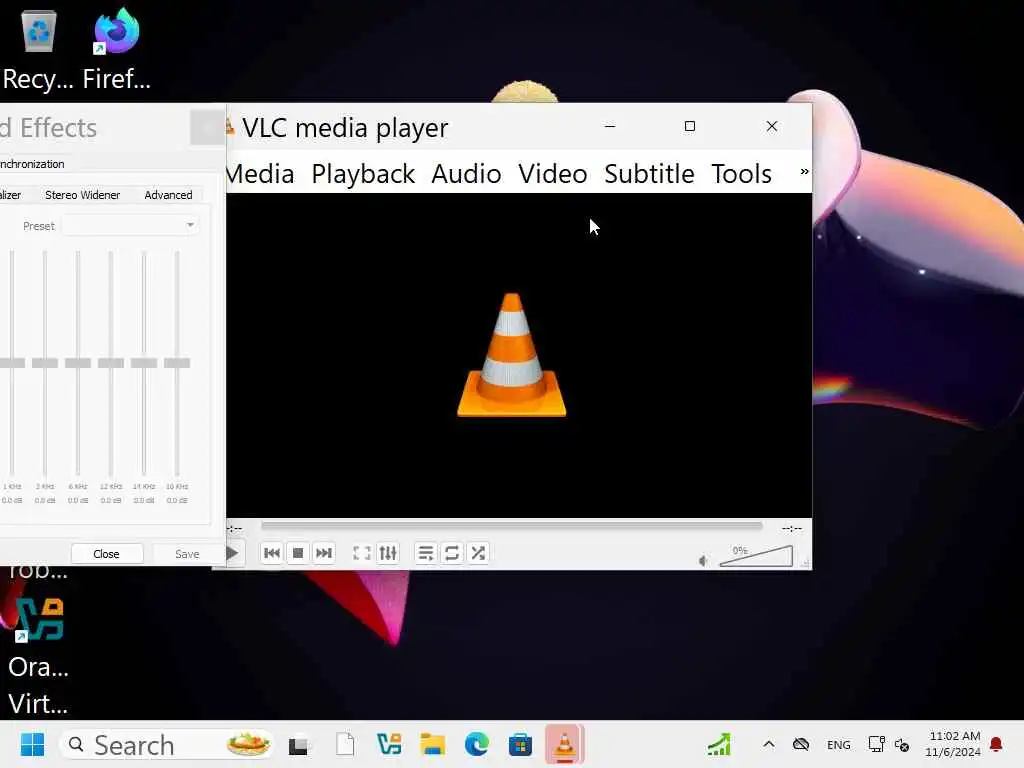Adjust the 3 KHz equalizer slider
Viewport: 1024px width, 768px height.
(x=45, y=363)
